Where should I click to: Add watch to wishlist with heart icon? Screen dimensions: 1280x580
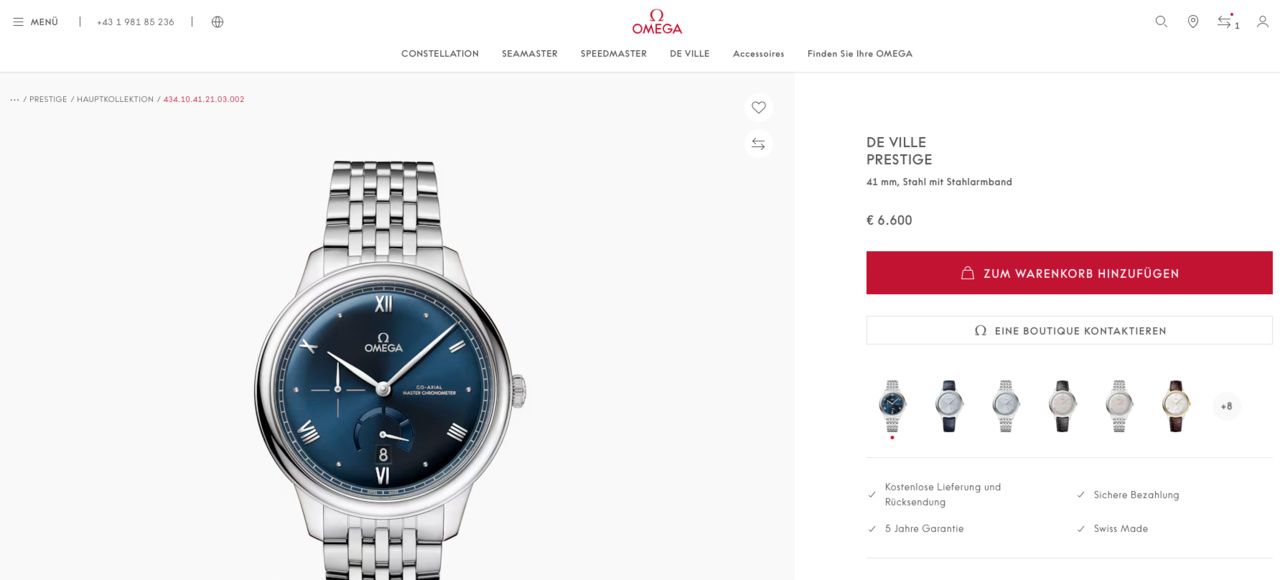pos(759,107)
